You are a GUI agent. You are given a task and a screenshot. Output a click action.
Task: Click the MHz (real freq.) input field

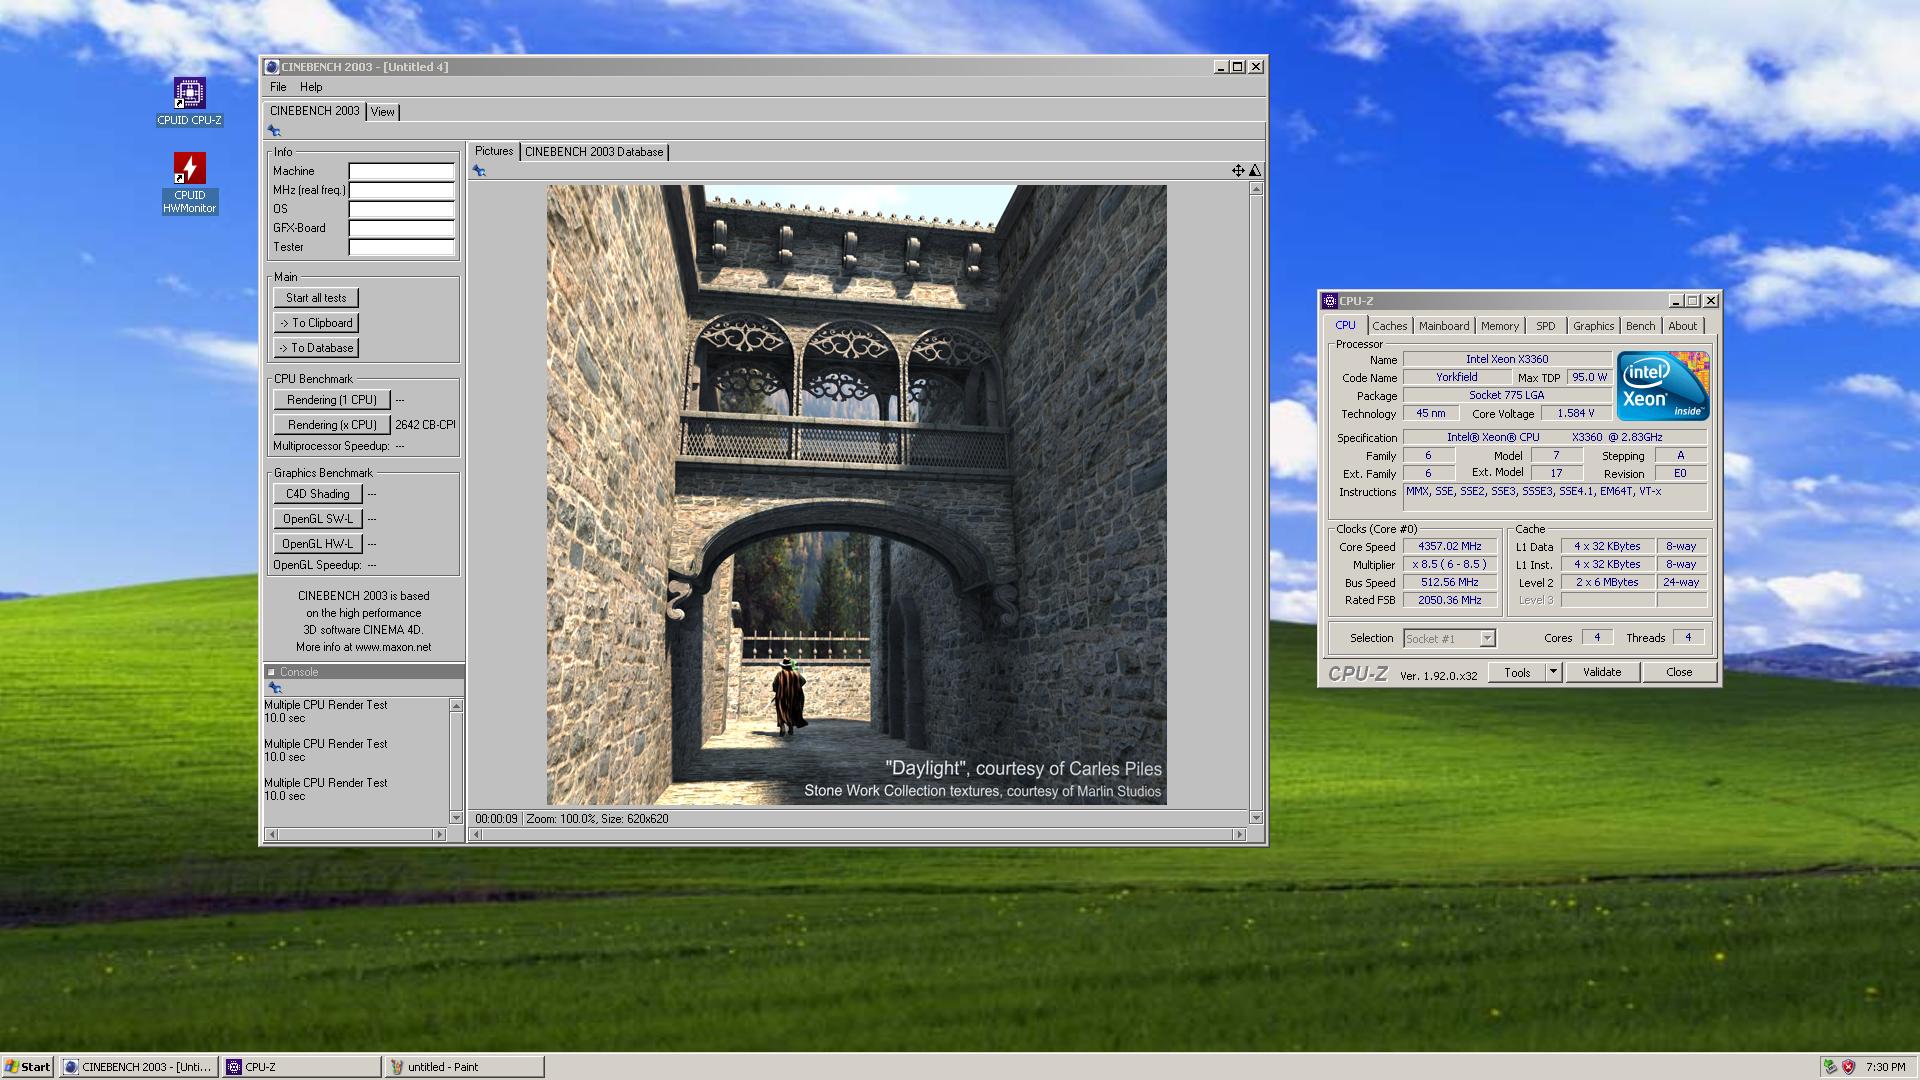click(401, 190)
